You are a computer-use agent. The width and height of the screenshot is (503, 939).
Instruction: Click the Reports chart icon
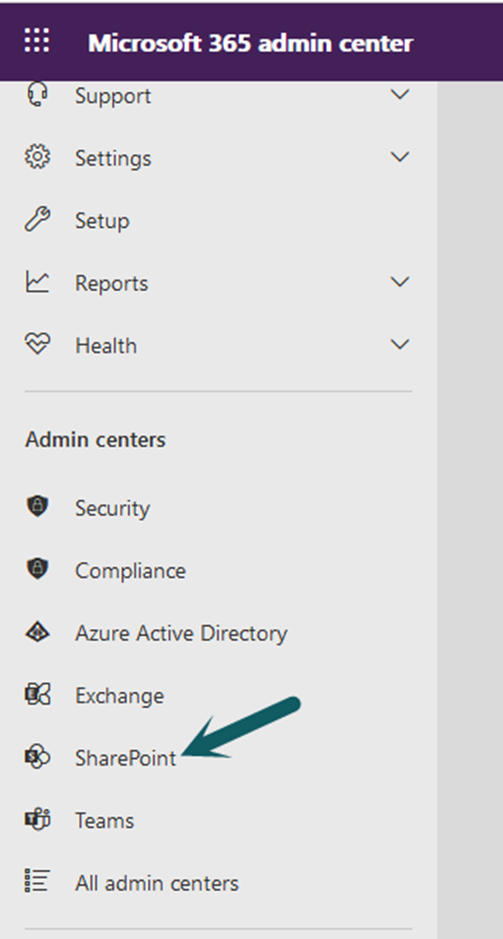click(37, 282)
